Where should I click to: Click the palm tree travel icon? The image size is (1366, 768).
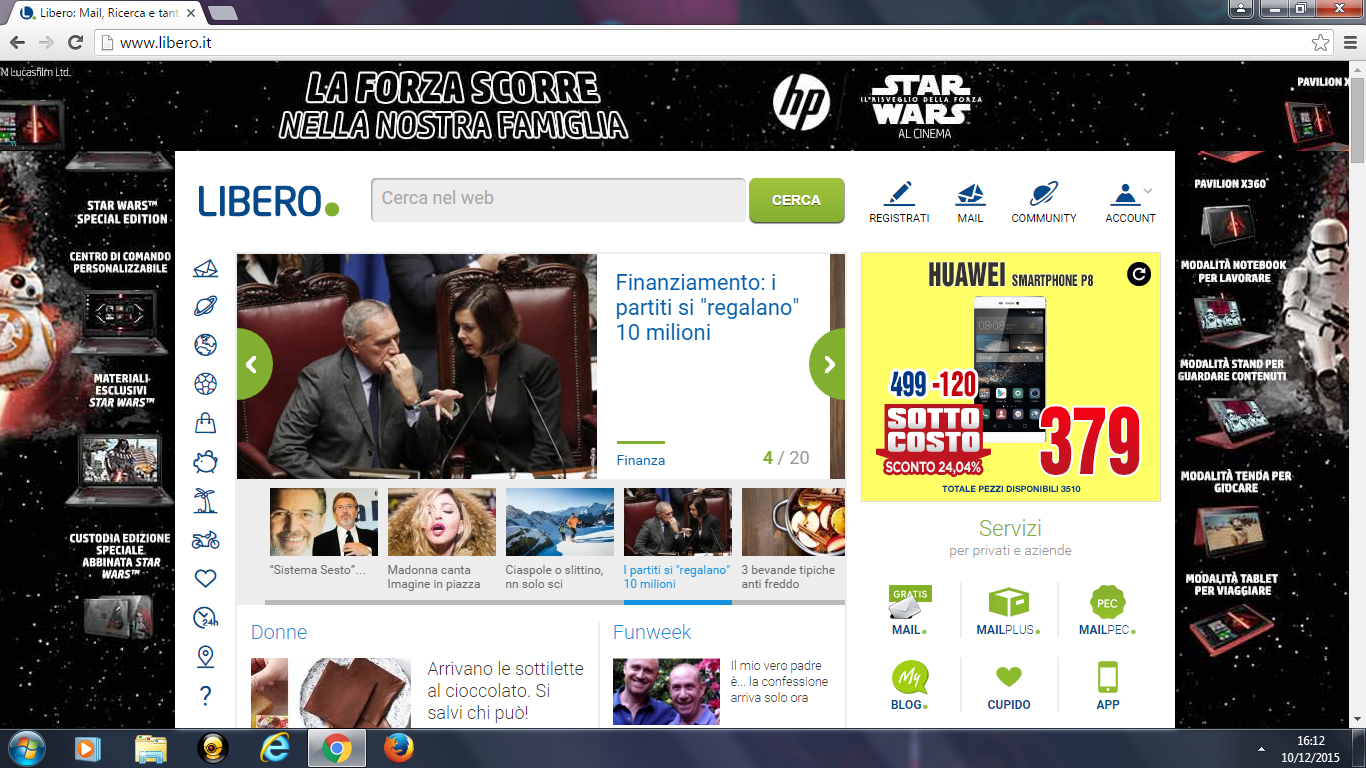pyautogui.click(x=205, y=501)
